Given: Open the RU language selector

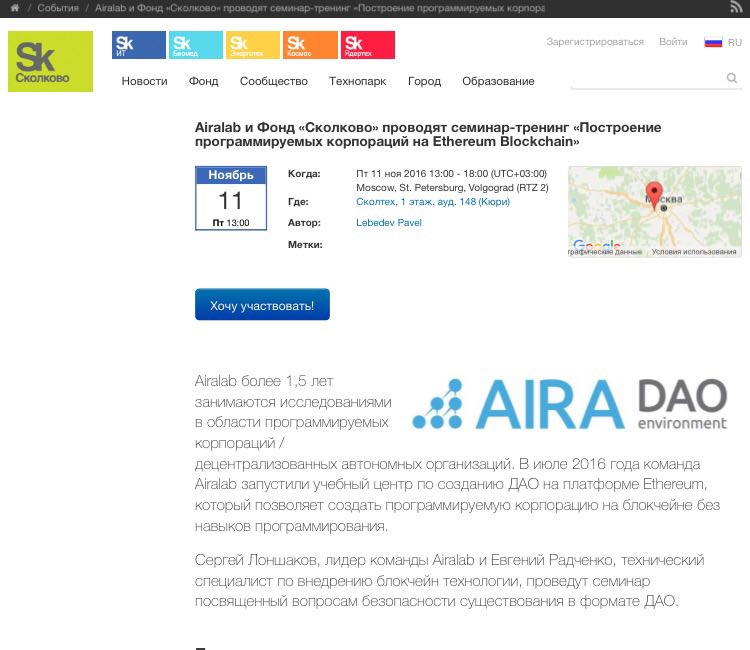Looking at the screenshot, I should coord(734,42).
